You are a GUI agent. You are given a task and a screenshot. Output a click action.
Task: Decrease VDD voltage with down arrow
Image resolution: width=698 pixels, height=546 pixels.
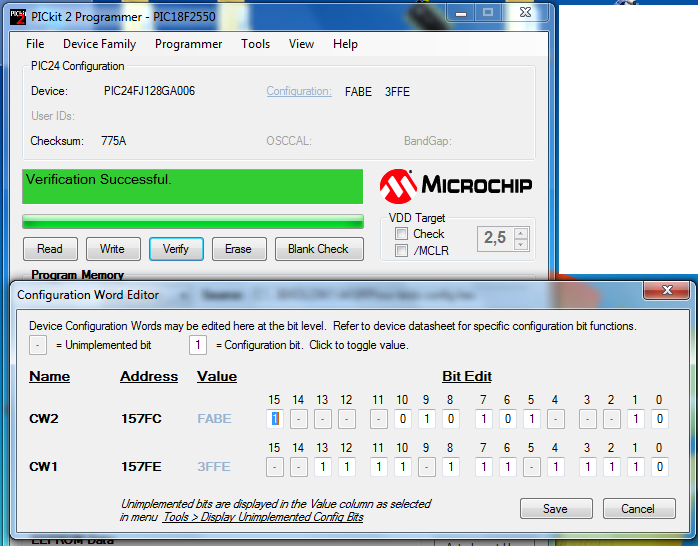tap(520, 245)
